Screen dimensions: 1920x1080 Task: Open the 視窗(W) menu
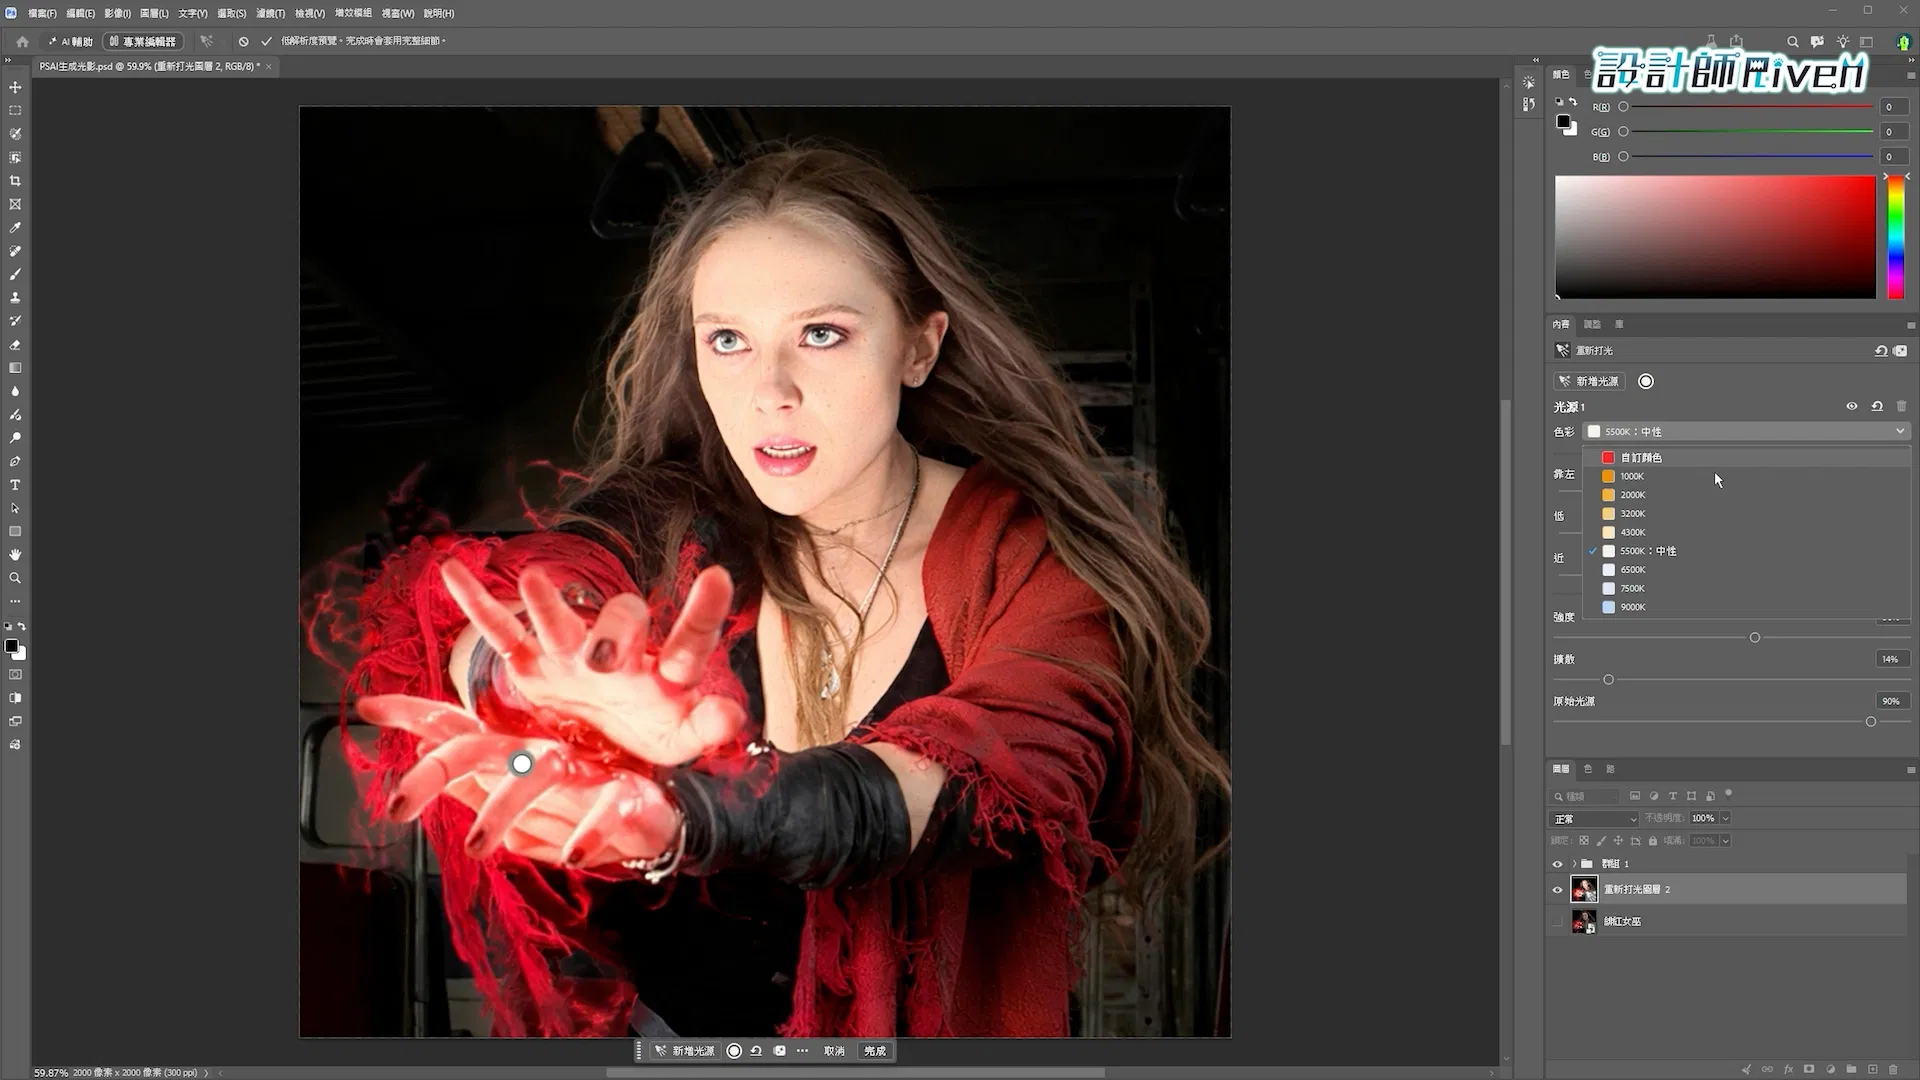(397, 13)
